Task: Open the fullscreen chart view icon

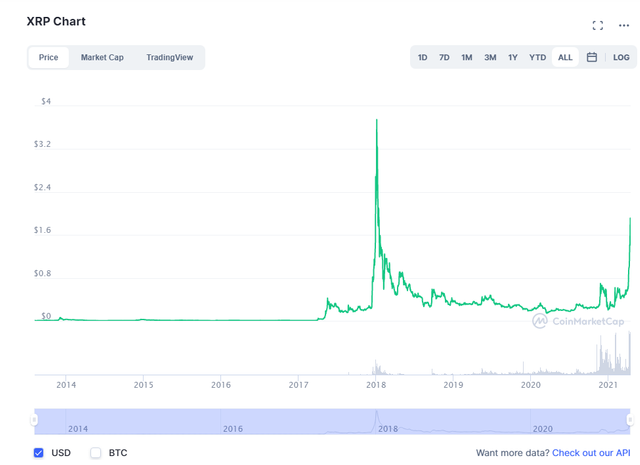Action: [x=598, y=25]
